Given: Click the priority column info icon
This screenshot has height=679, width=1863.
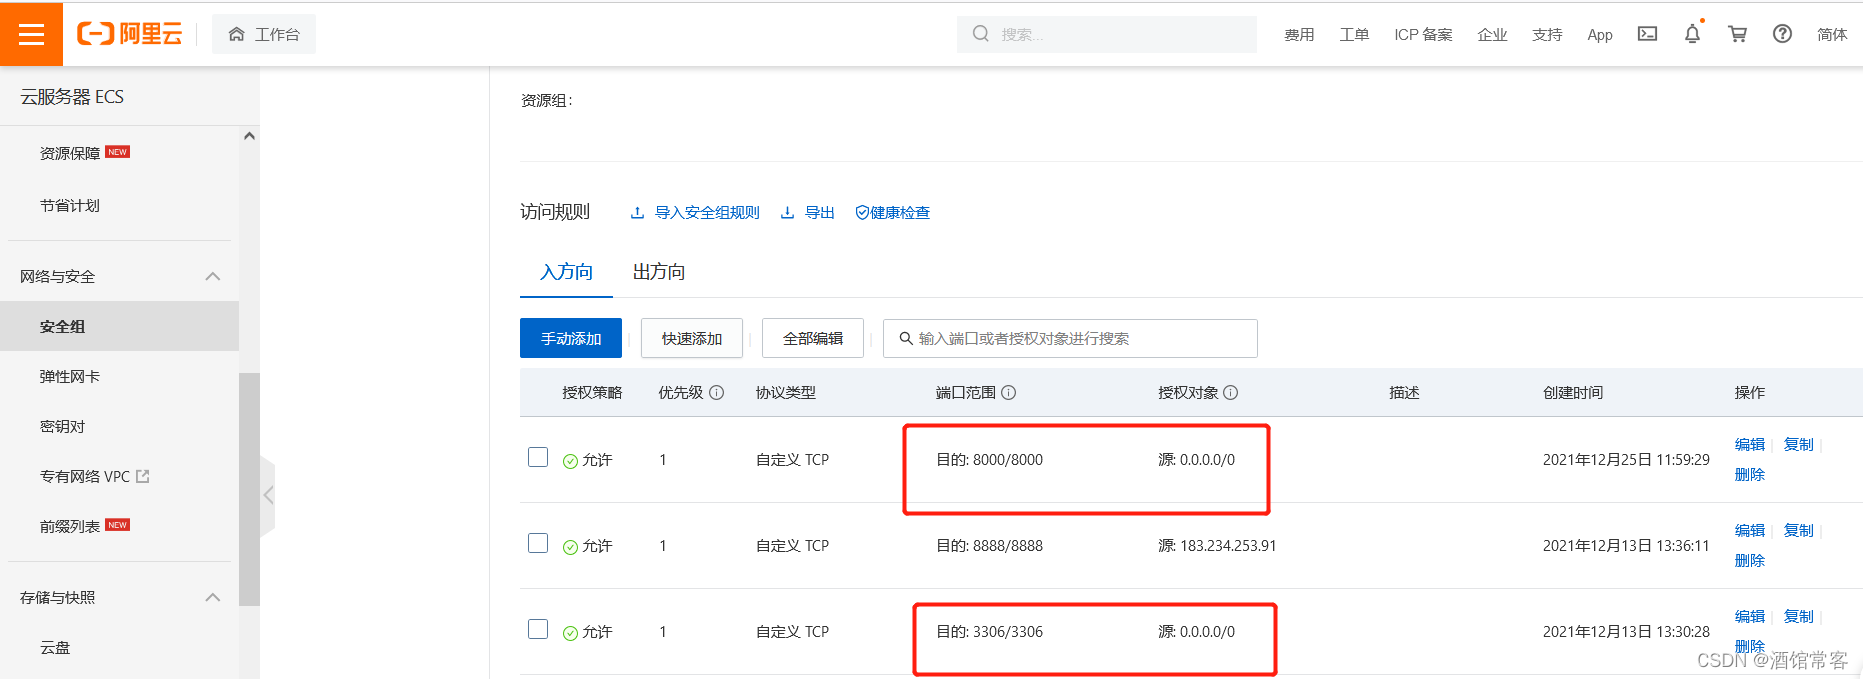Looking at the screenshot, I should tap(716, 393).
